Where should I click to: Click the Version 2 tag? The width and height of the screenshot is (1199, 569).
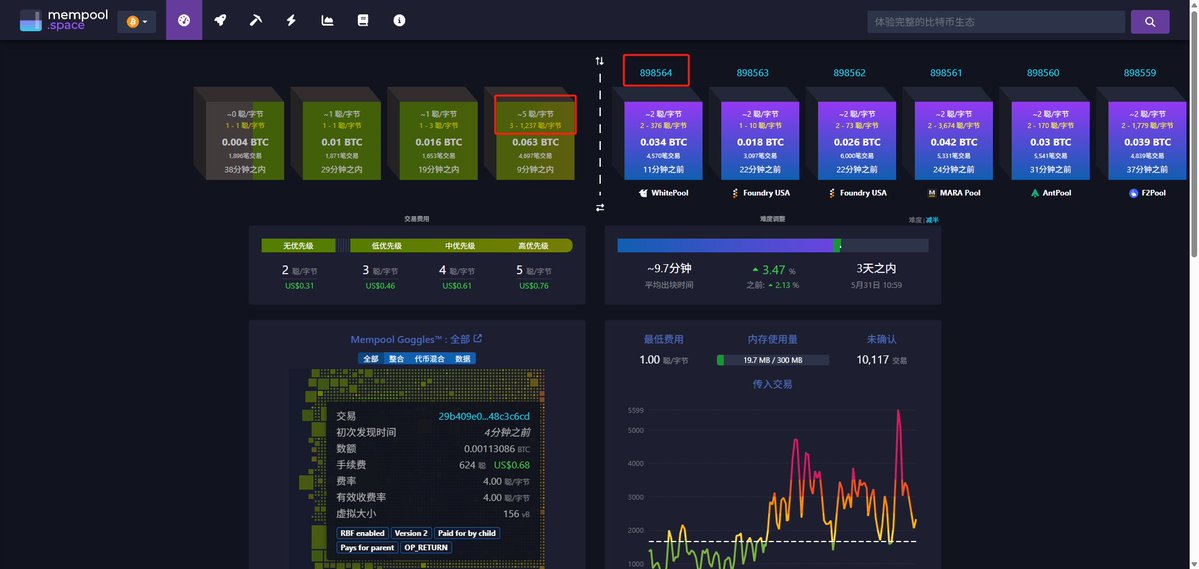pyautogui.click(x=411, y=533)
